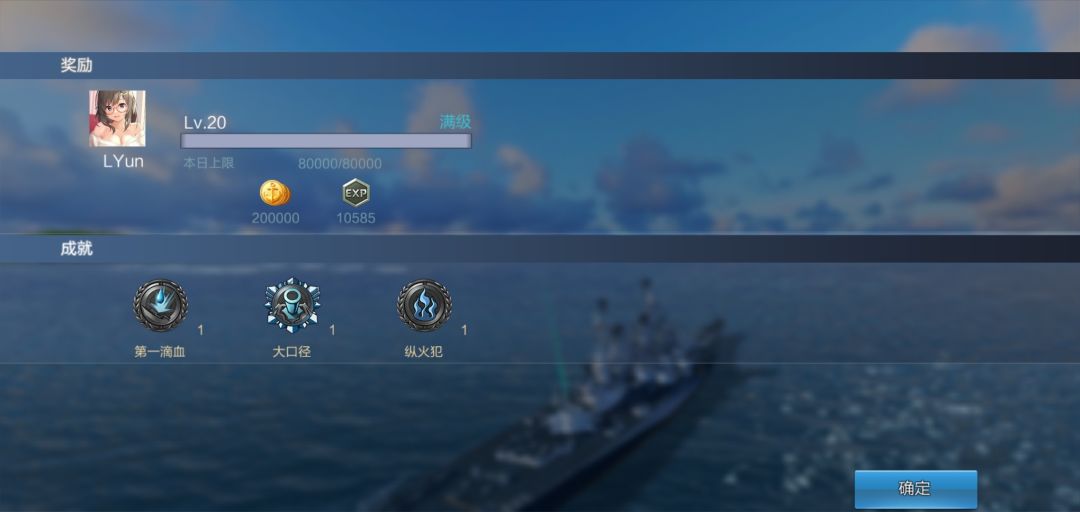
Task: Select the gold anchor coin reward icon
Action: [275, 193]
